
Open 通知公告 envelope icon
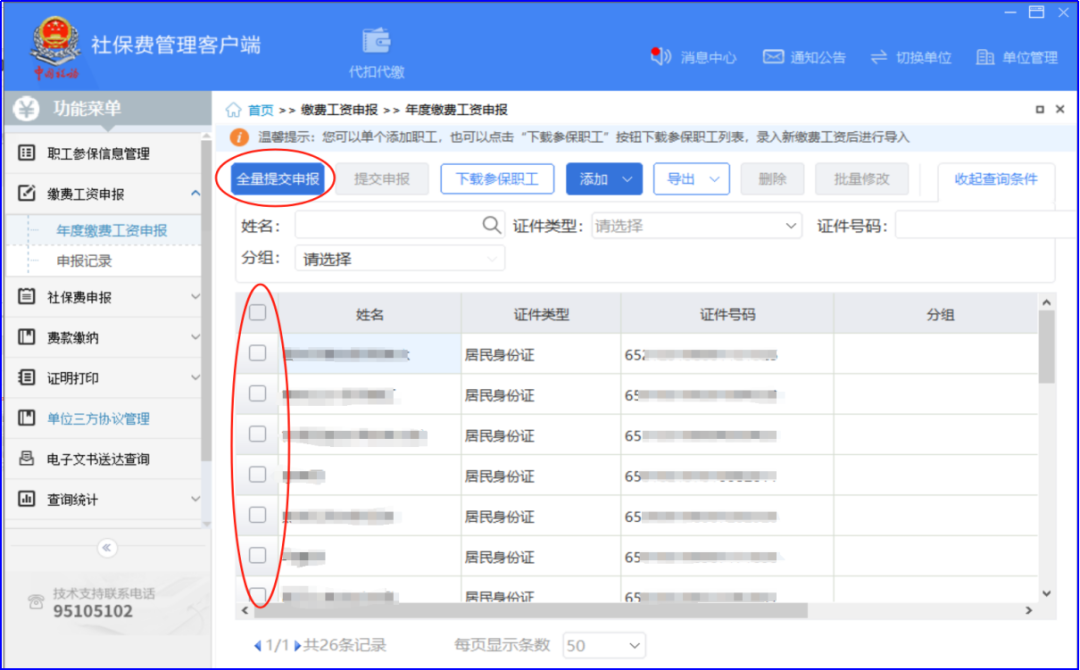[773, 57]
